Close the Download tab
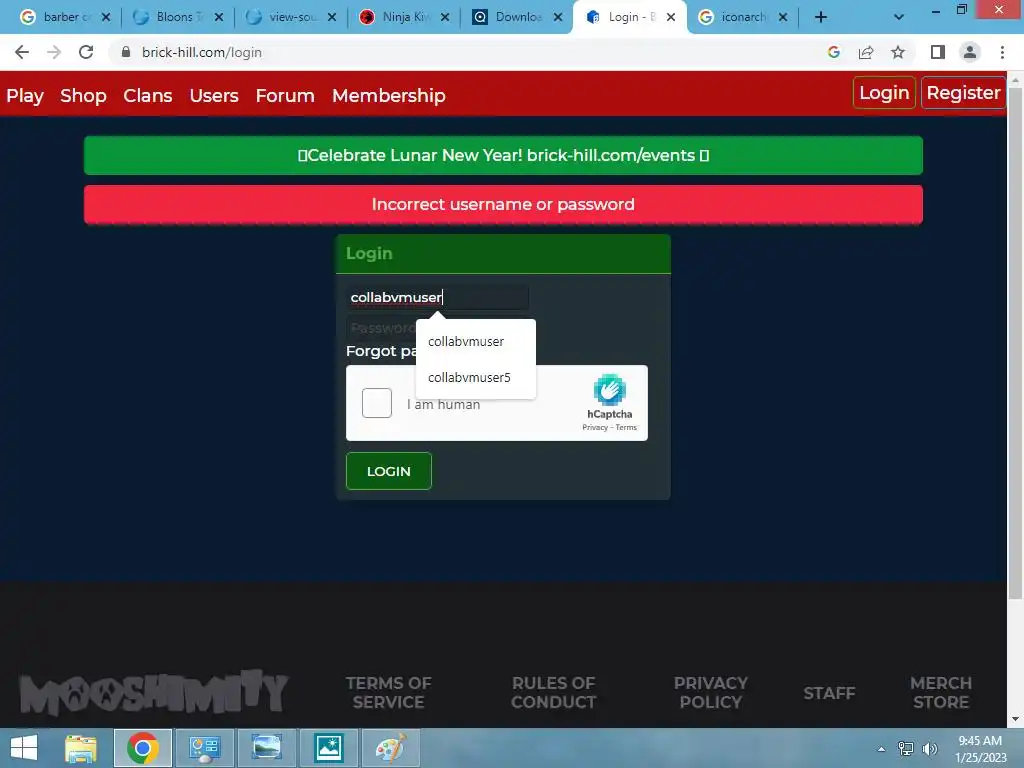1024x768 pixels. [558, 17]
